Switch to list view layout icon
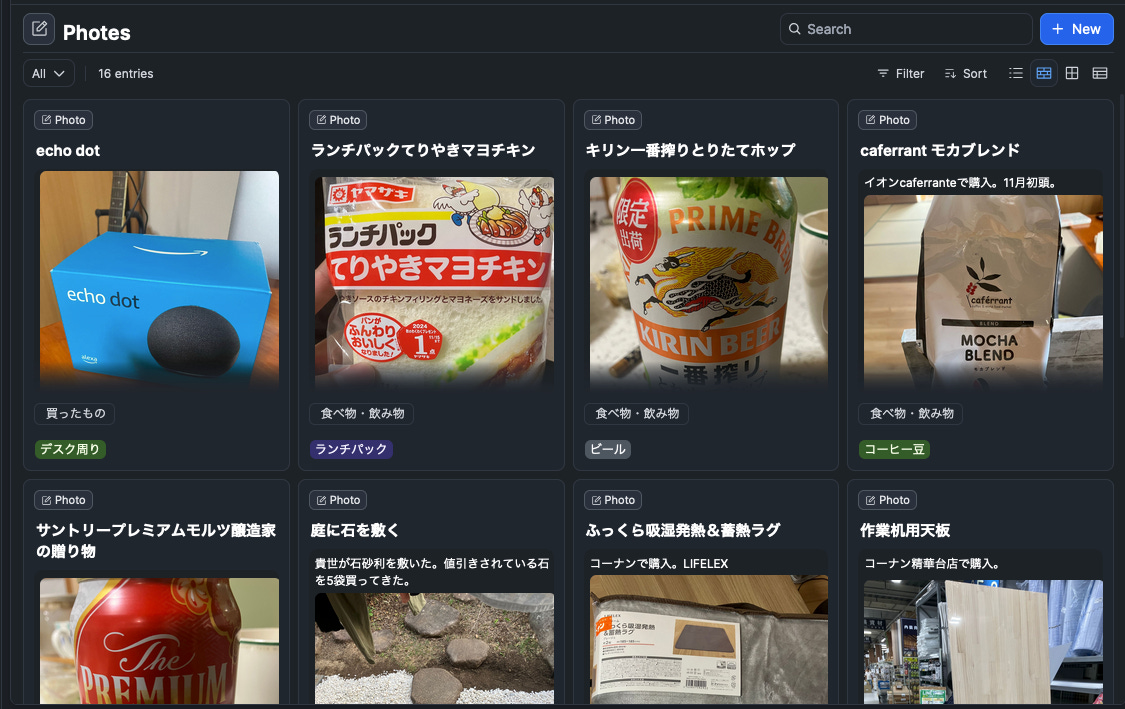 (1016, 73)
